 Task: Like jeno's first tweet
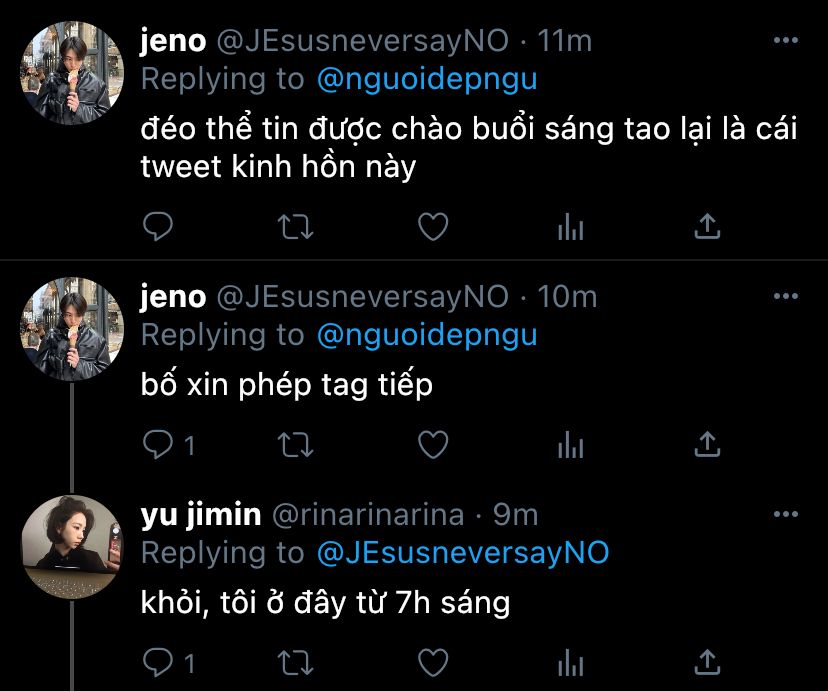(432, 228)
